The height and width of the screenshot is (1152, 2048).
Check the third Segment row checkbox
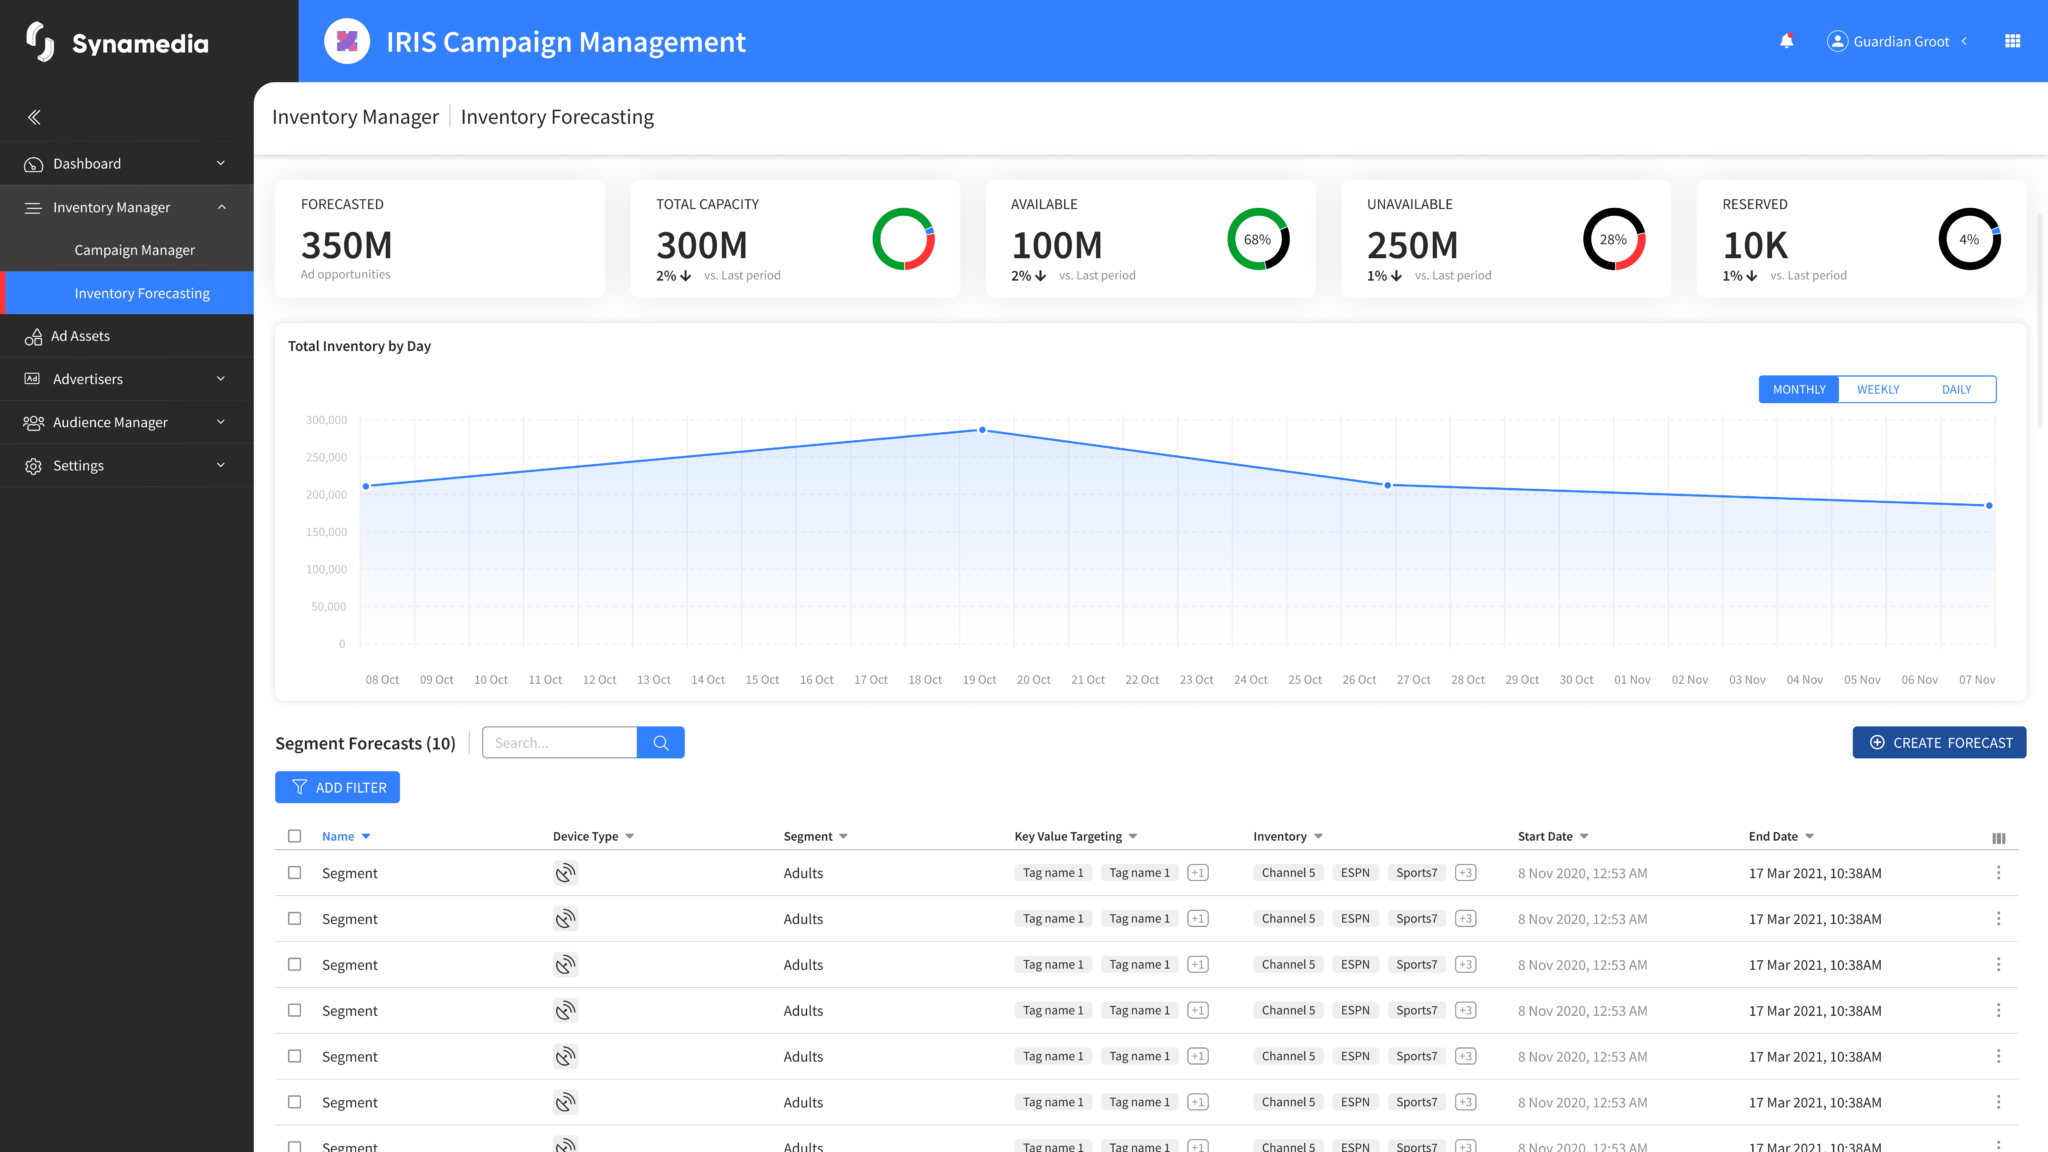(x=294, y=965)
